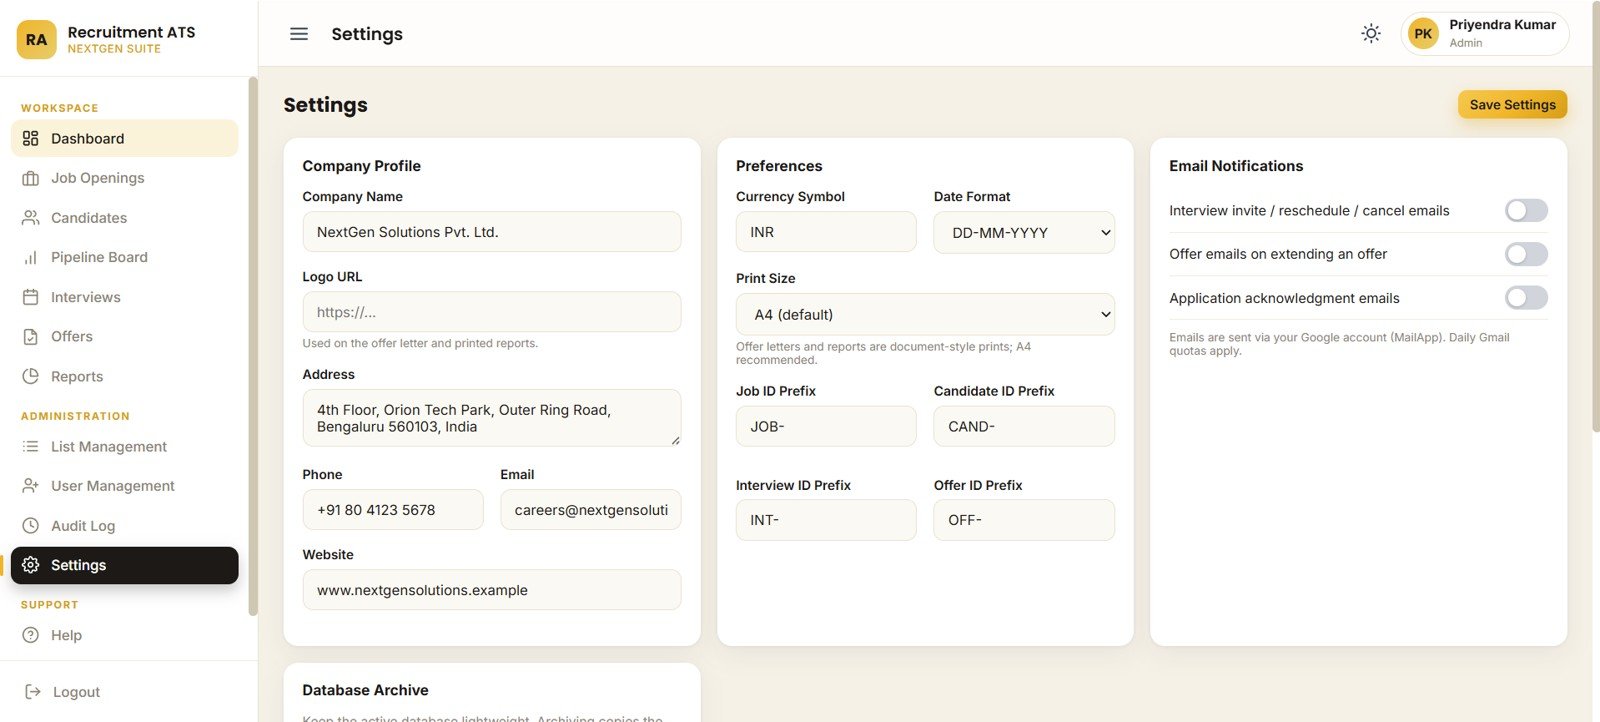
Task: Click the Reports pie chart icon
Action: [31, 377]
